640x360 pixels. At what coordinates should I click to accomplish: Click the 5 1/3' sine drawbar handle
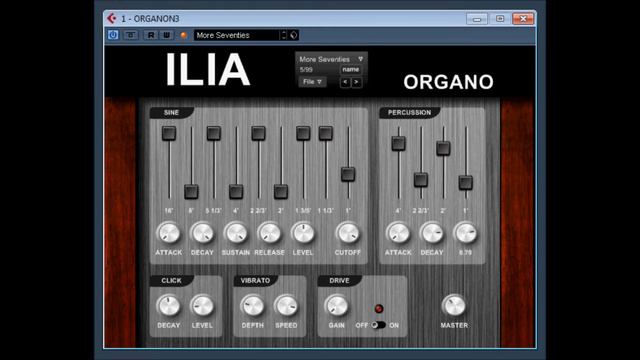coord(213,133)
